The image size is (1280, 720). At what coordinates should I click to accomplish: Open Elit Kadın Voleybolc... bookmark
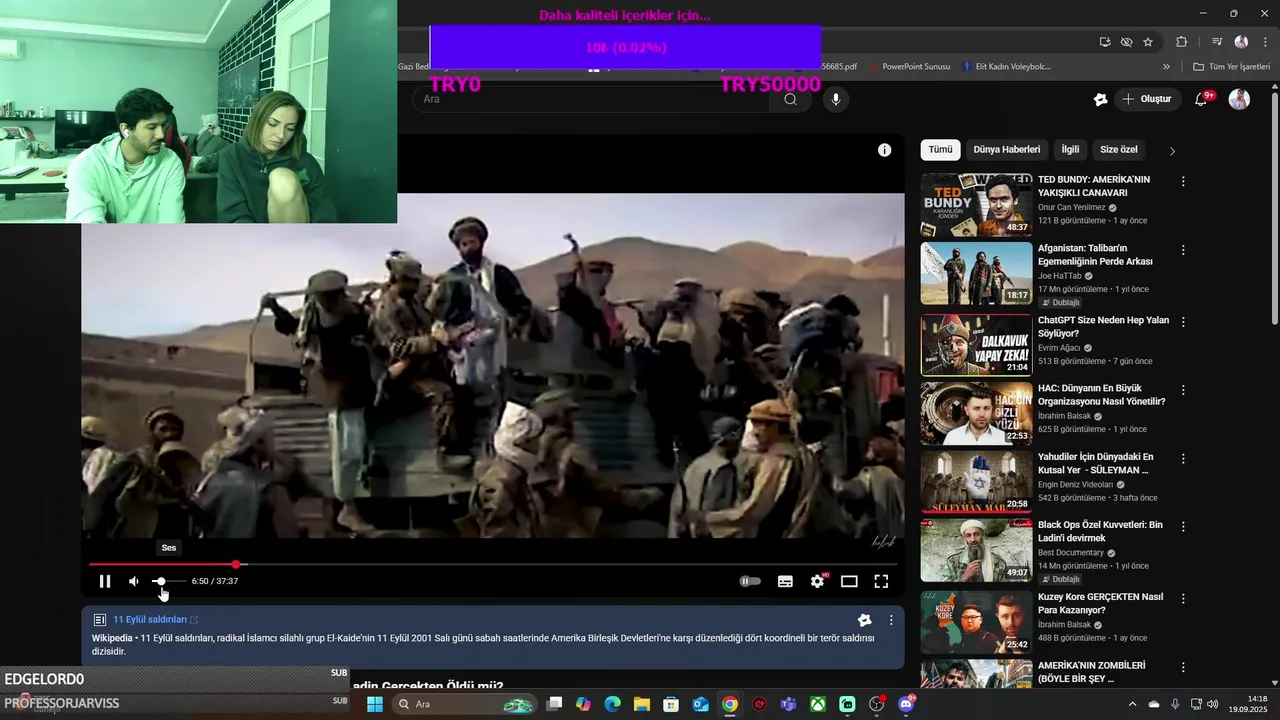pos(1006,67)
